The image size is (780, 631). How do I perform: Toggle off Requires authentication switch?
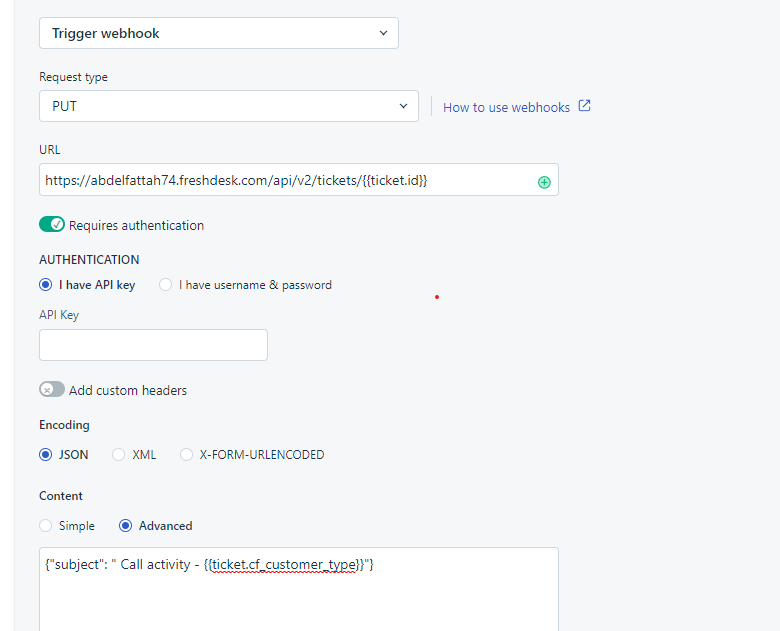click(x=52, y=224)
